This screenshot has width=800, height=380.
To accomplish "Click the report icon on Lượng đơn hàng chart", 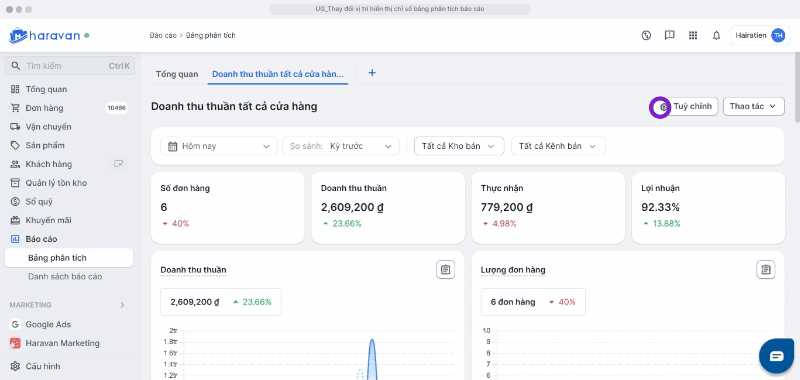I will tap(765, 269).
